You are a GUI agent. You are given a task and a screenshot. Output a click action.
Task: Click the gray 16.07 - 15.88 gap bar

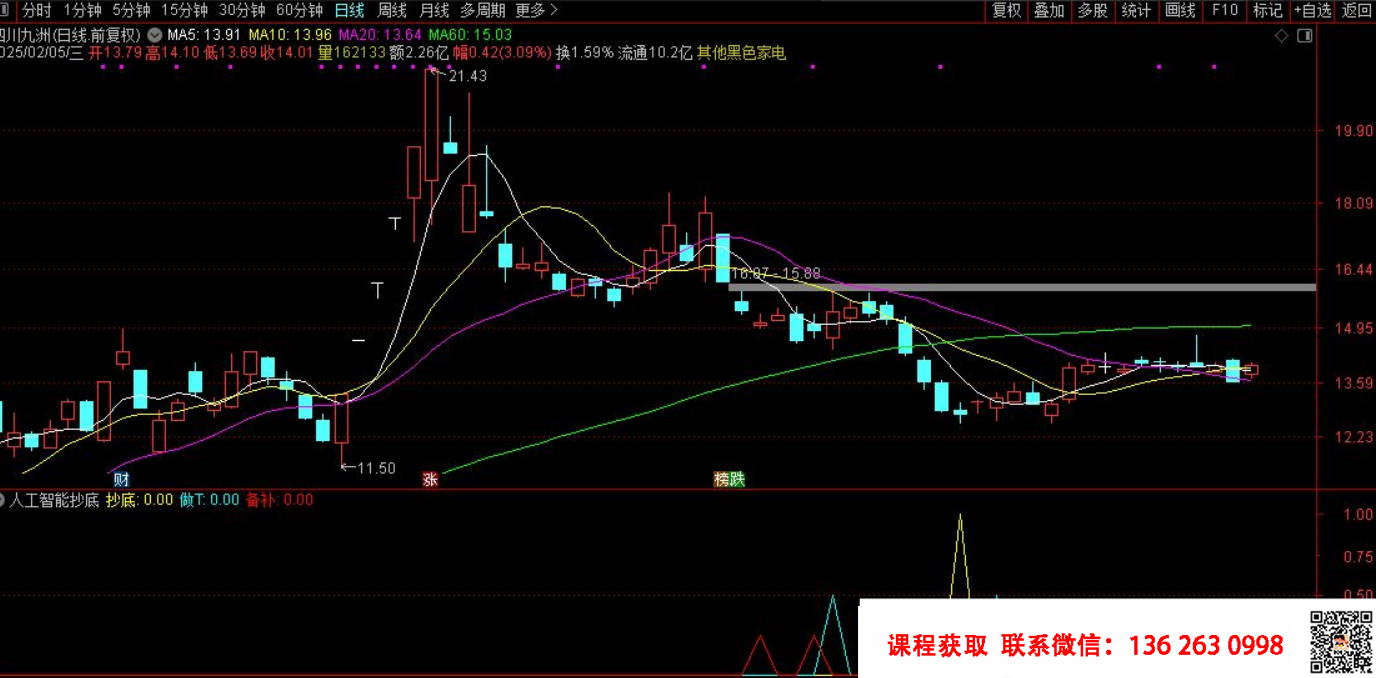(1021, 287)
